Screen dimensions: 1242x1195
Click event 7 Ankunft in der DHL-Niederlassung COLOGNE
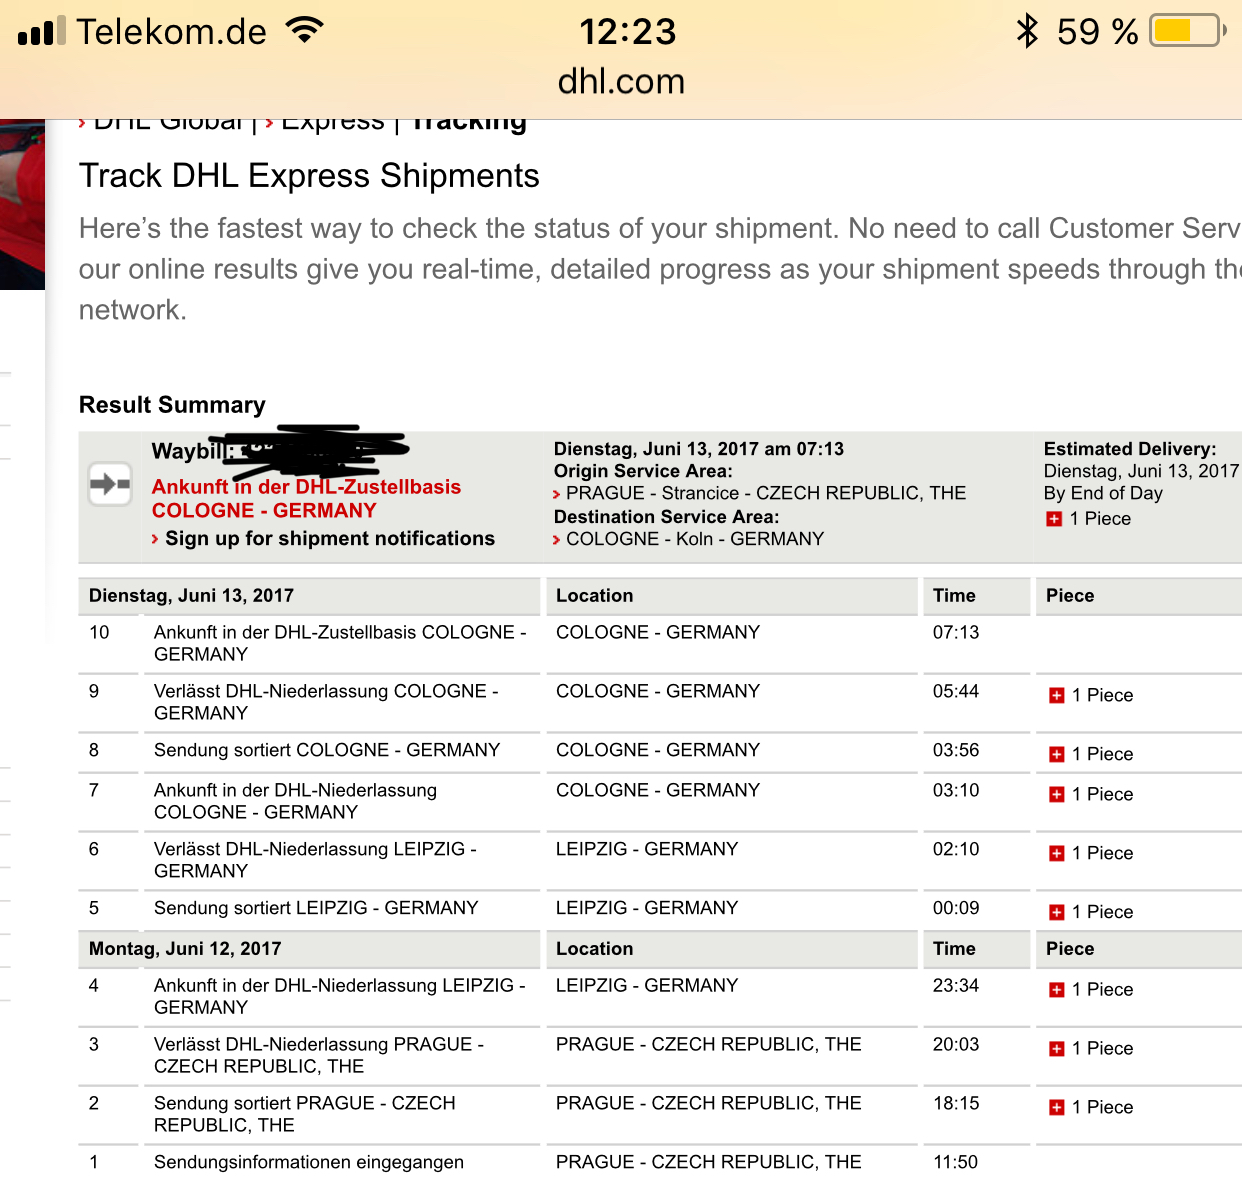(295, 801)
